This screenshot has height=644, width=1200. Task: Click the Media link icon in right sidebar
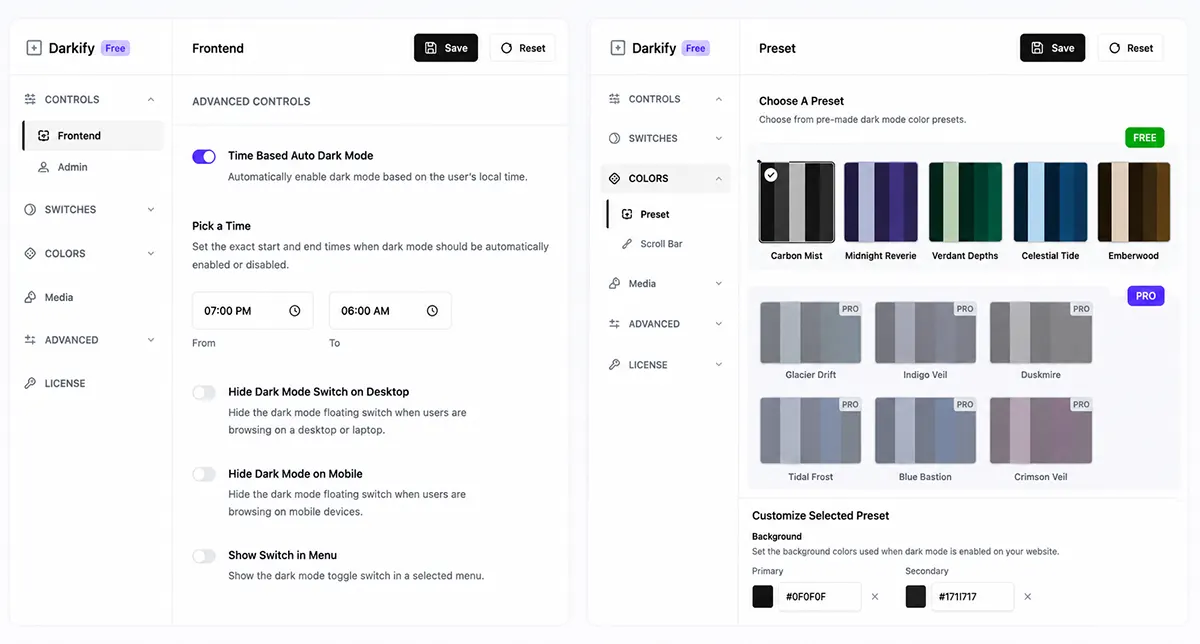614,284
